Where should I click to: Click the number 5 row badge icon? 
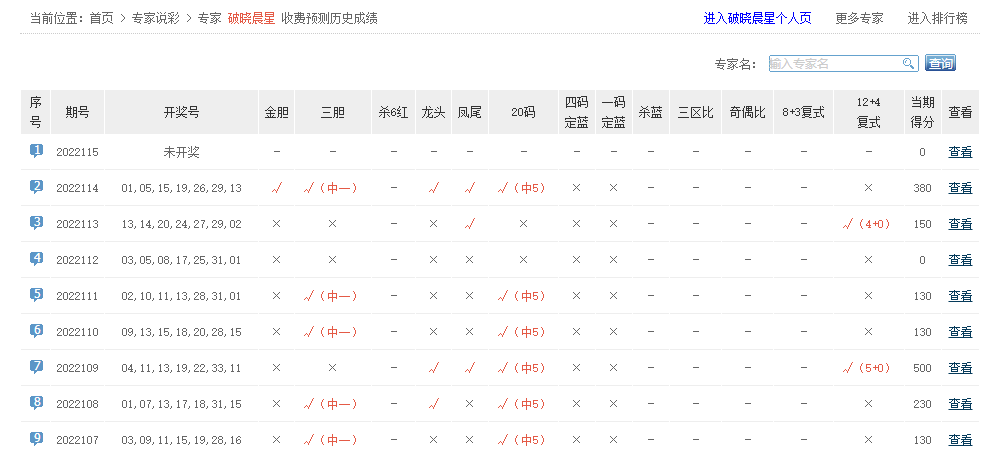(x=36, y=295)
